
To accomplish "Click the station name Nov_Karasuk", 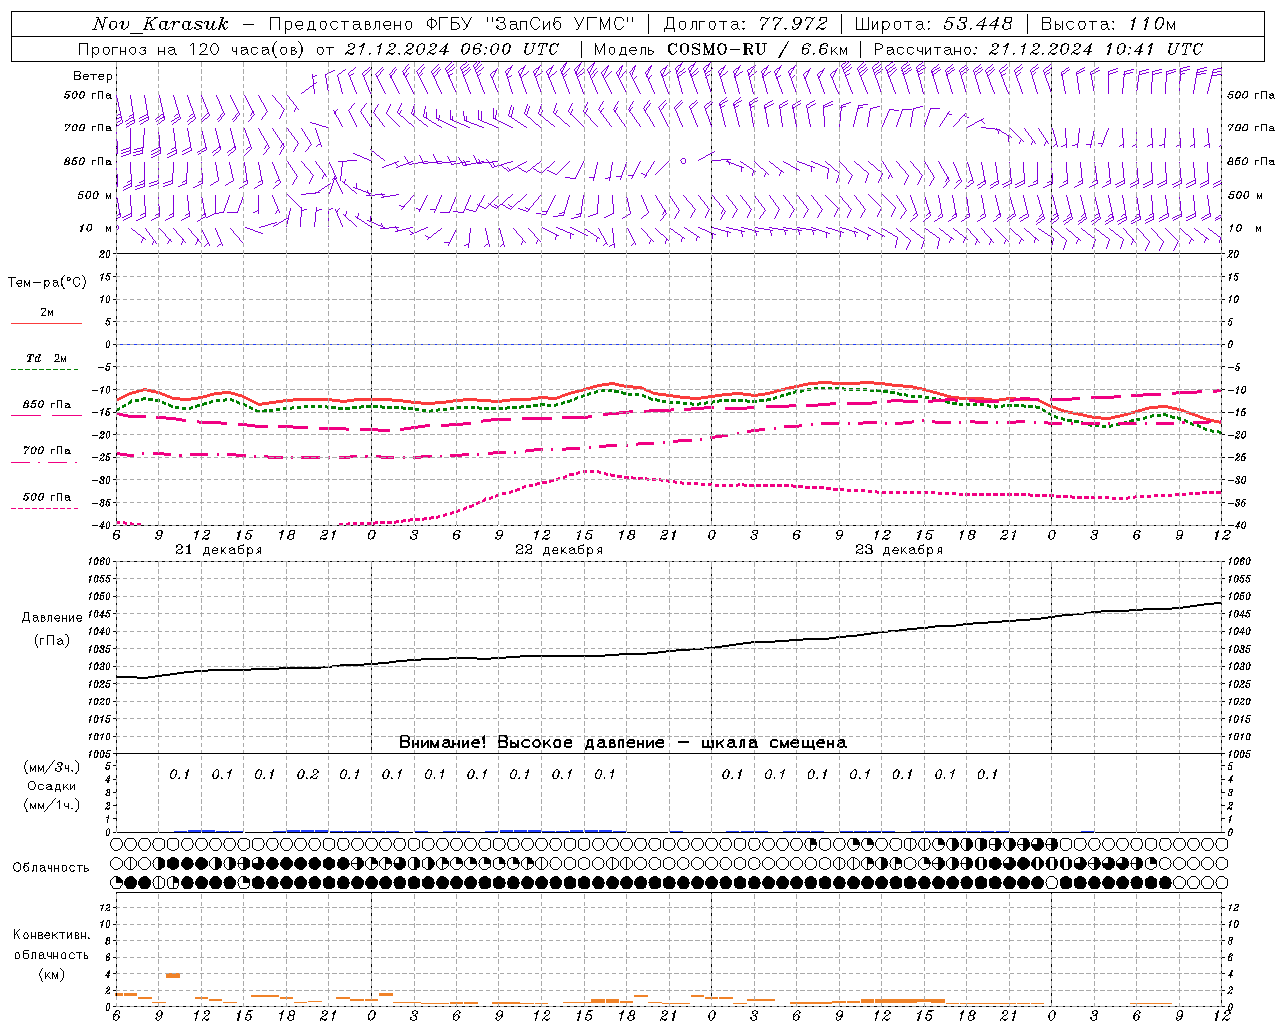I will pyautogui.click(x=160, y=24).
